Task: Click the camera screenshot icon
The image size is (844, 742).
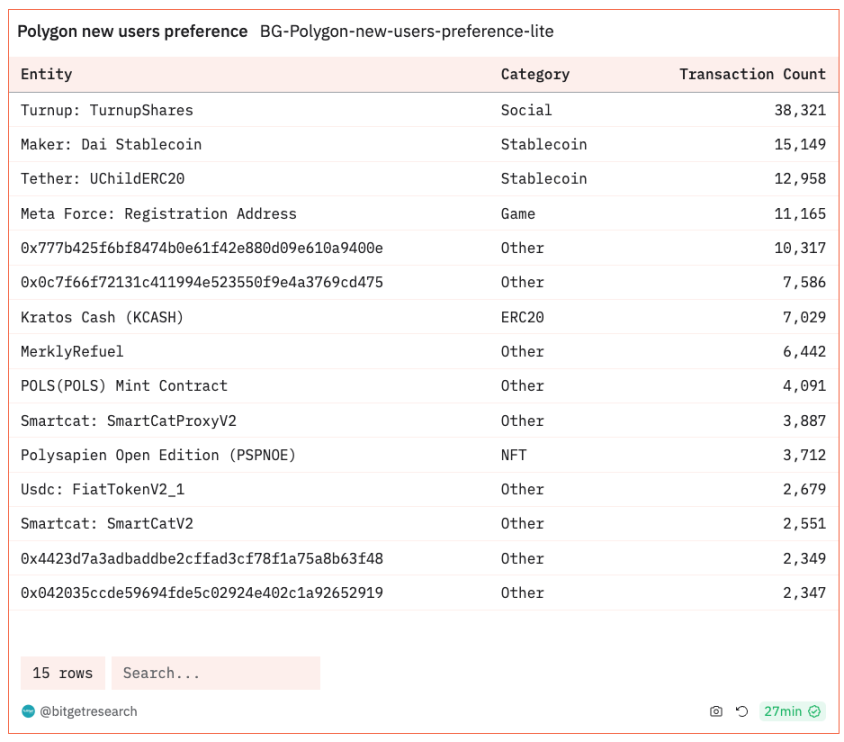Action: [716, 711]
